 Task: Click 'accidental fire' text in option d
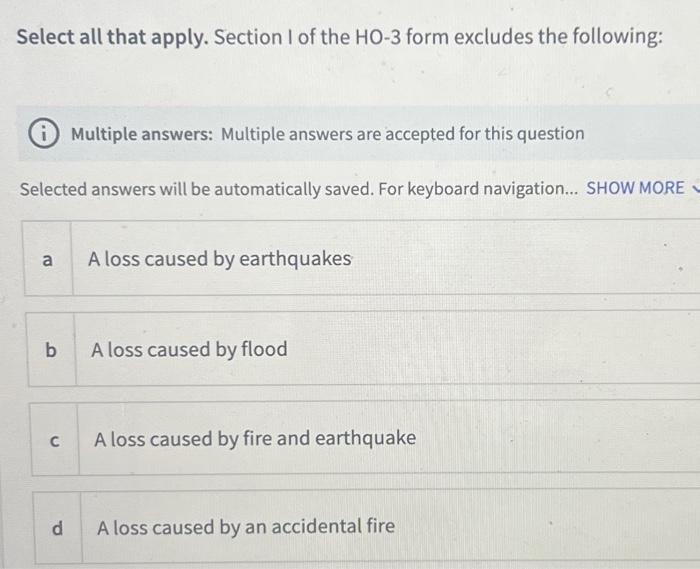tap(333, 527)
